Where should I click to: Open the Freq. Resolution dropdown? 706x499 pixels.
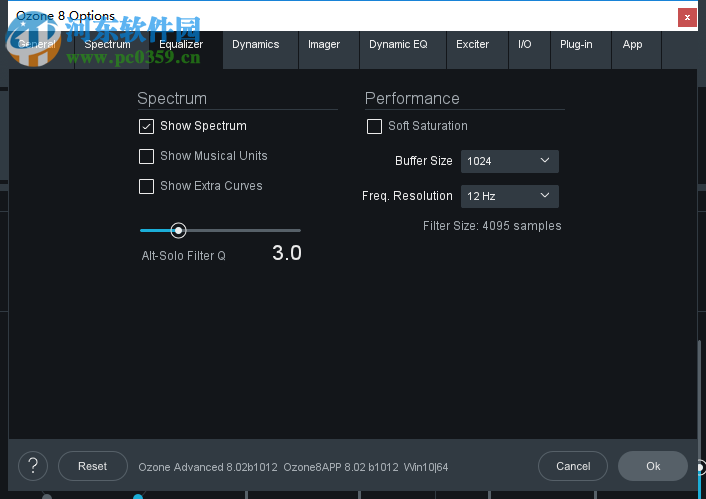click(510, 196)
